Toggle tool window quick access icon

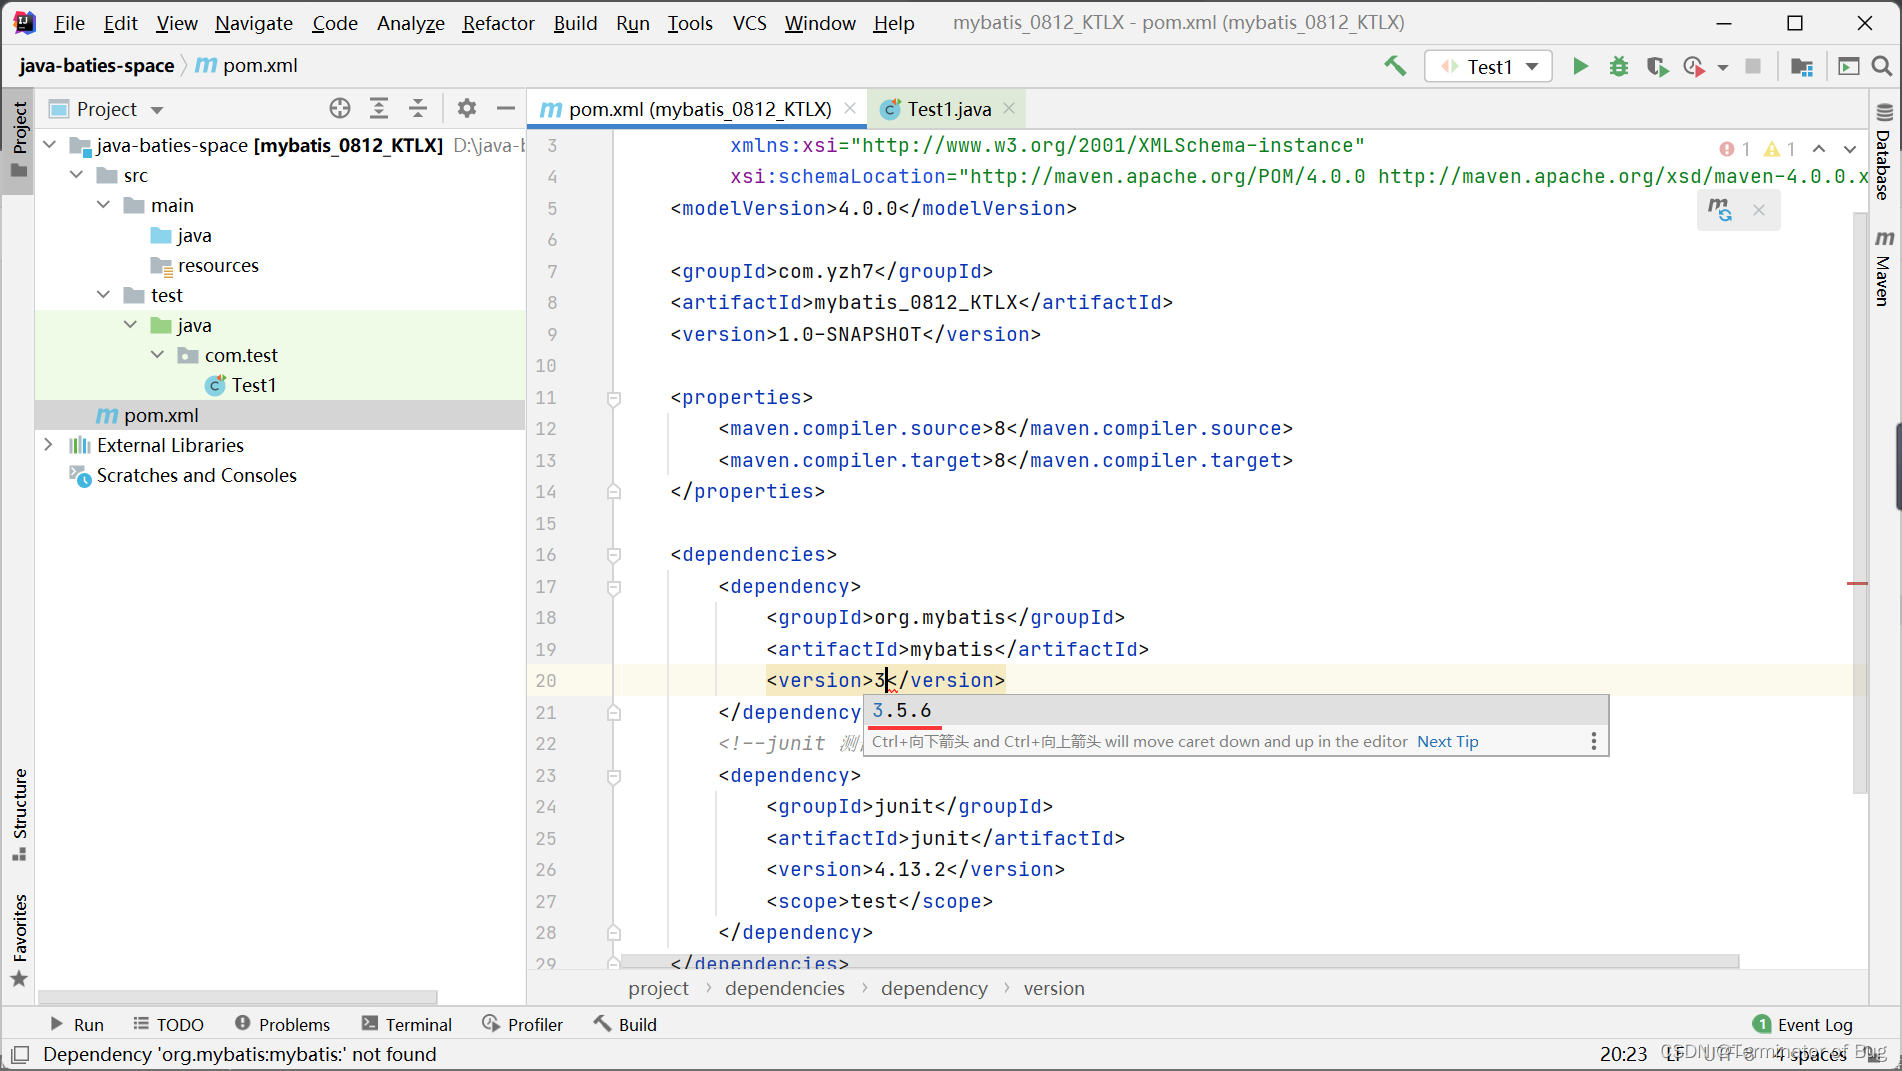[20, 1054]
